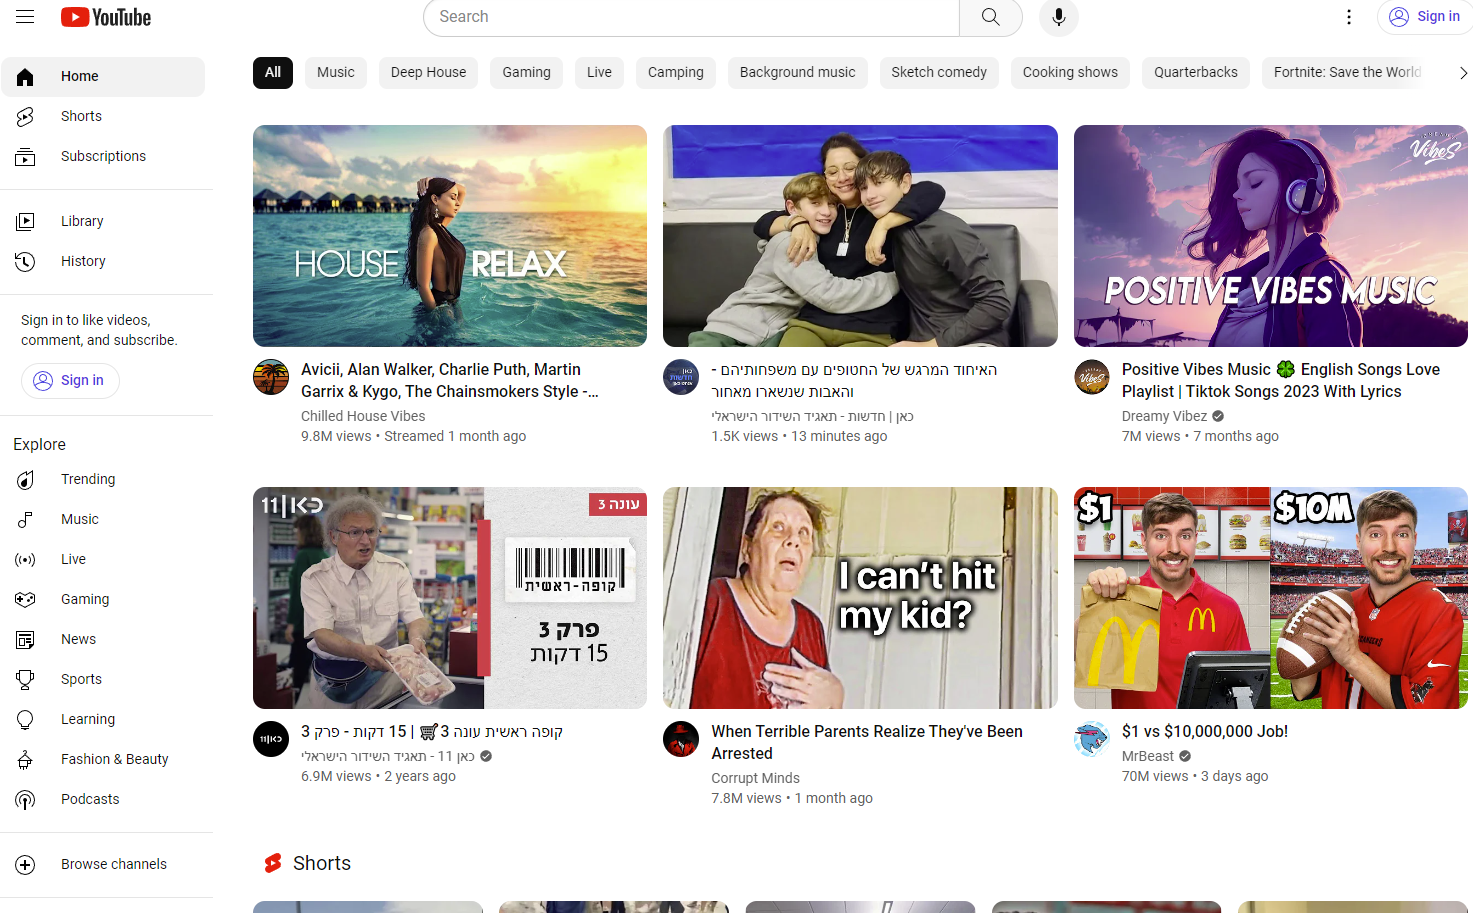Play the Positive Vibes Music video thumbnail
1473x913 pixels.
pos(1270,236)
